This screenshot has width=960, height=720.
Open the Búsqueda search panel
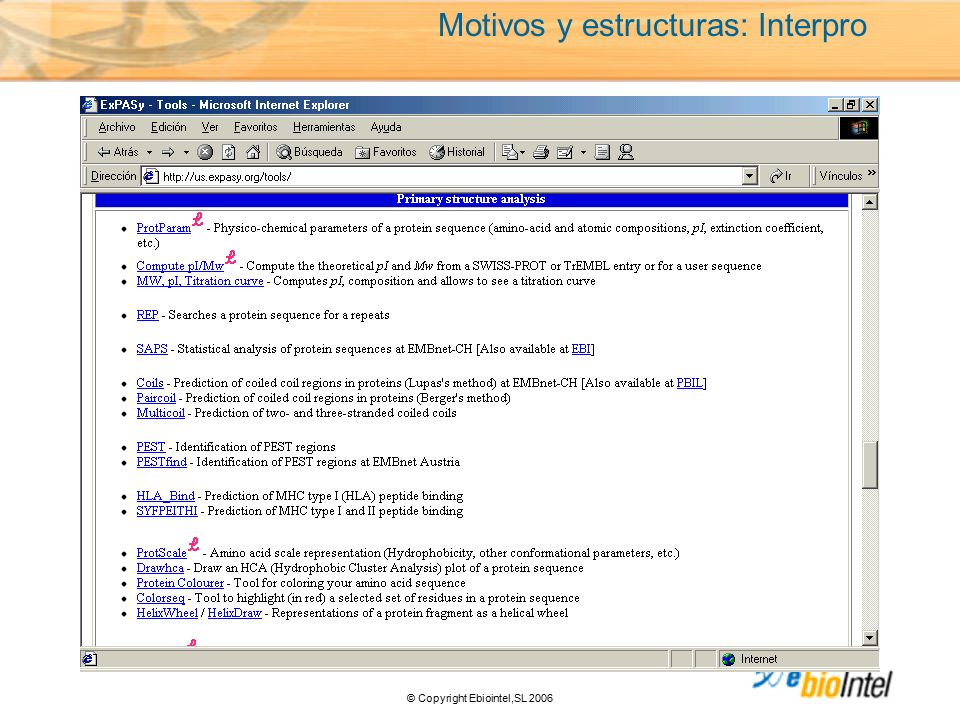click(x=309, y=152)
